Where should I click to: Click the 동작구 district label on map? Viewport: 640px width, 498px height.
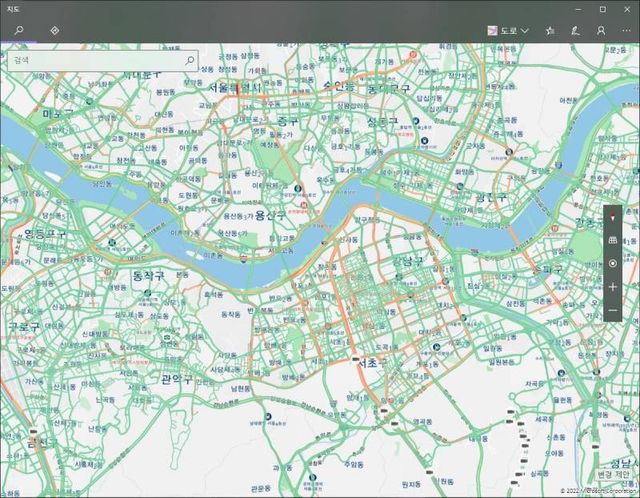coord(152,274)
